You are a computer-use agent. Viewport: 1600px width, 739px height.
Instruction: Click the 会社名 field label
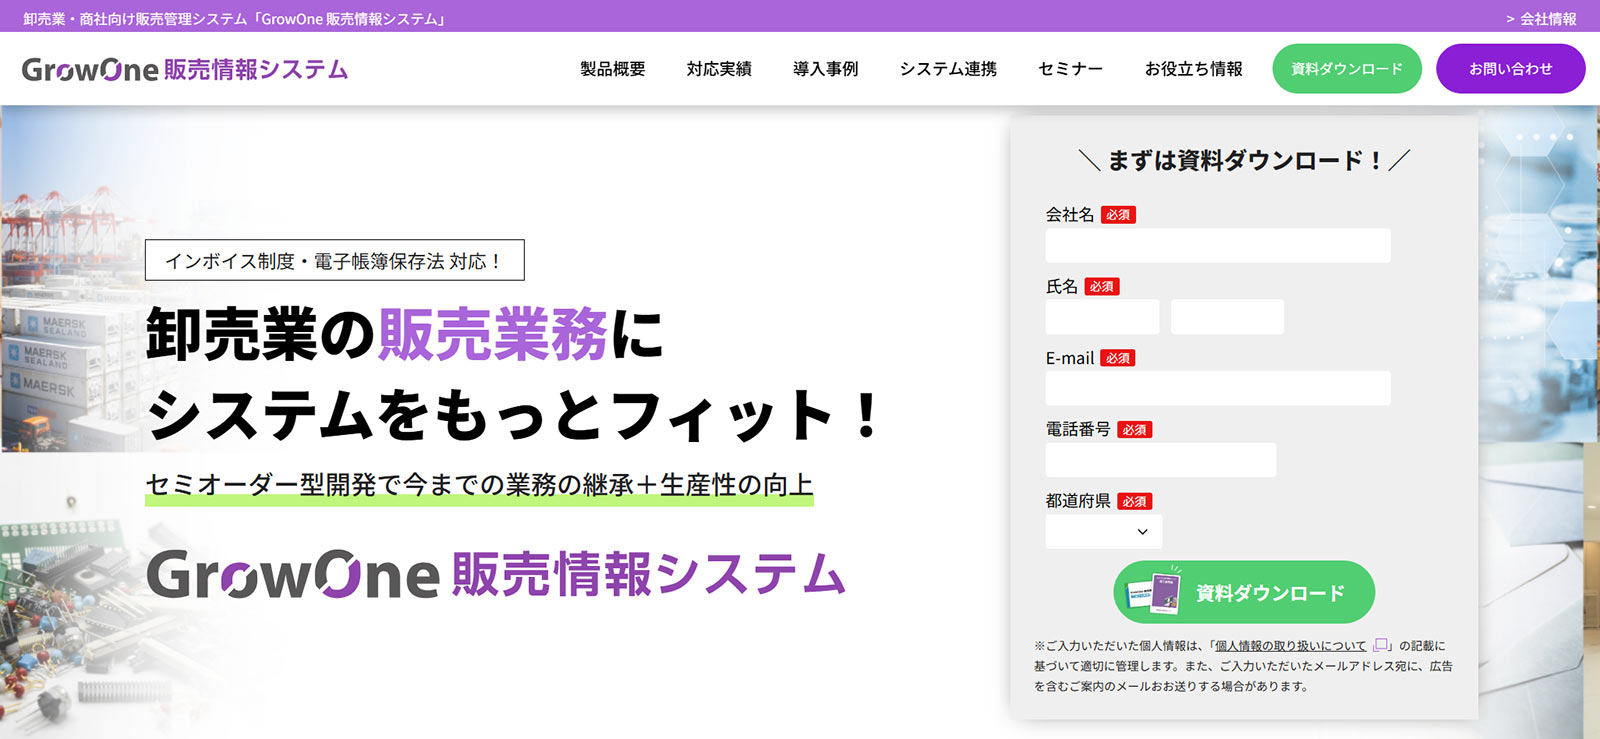(1070, 214)
